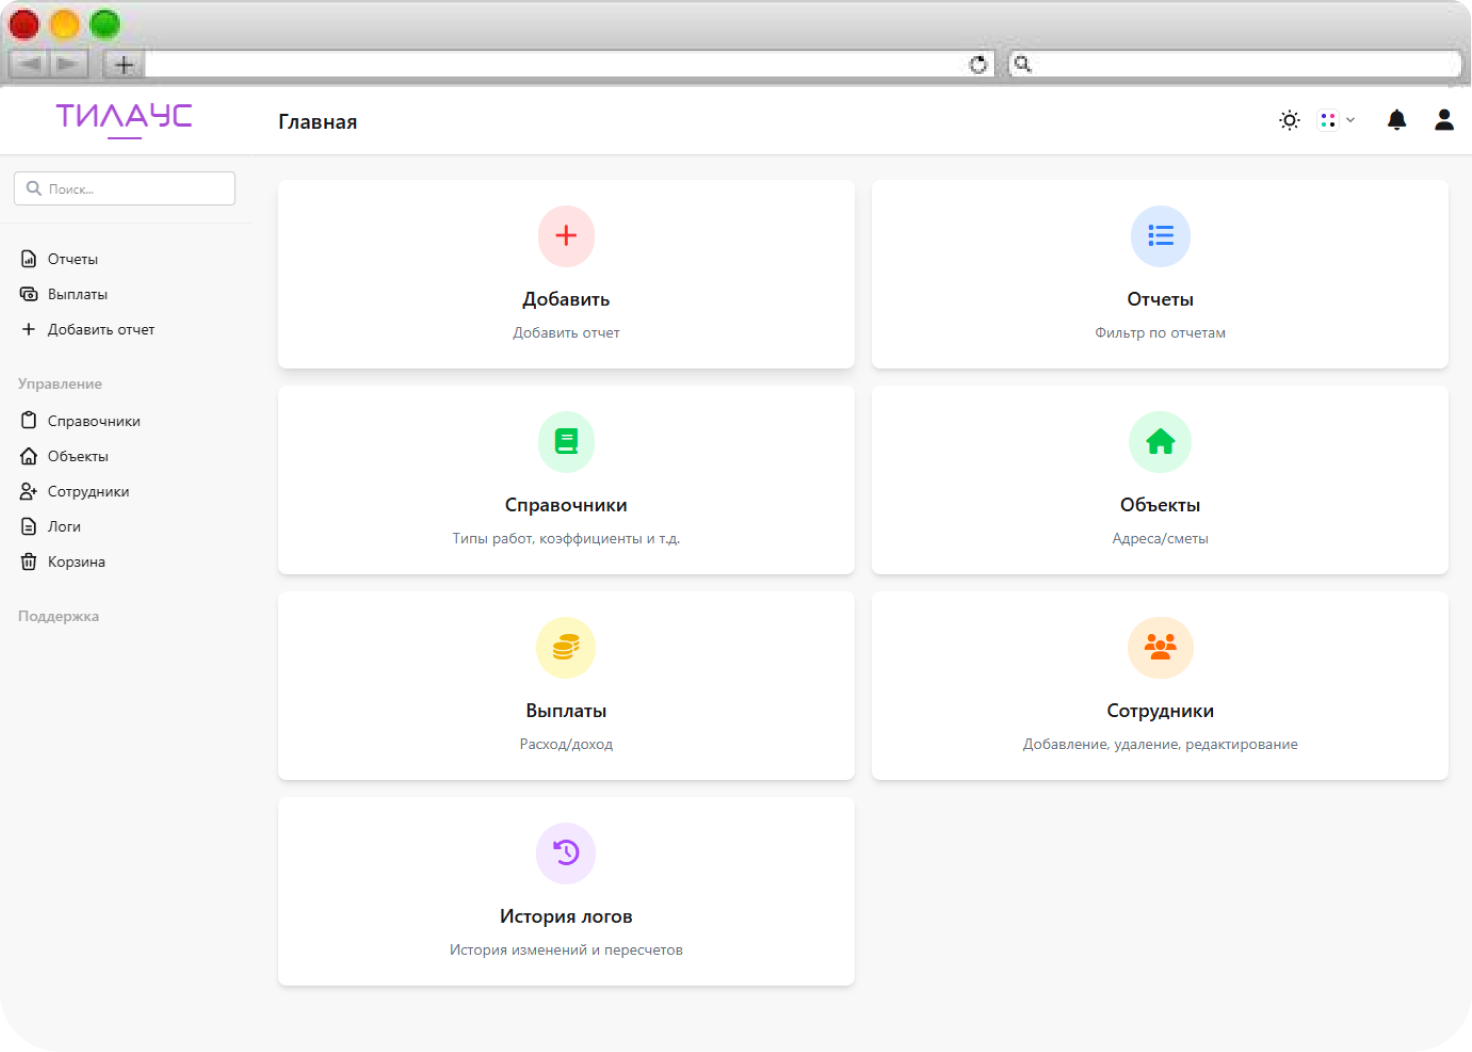Click the Поддержка section label

pos(58,616)
